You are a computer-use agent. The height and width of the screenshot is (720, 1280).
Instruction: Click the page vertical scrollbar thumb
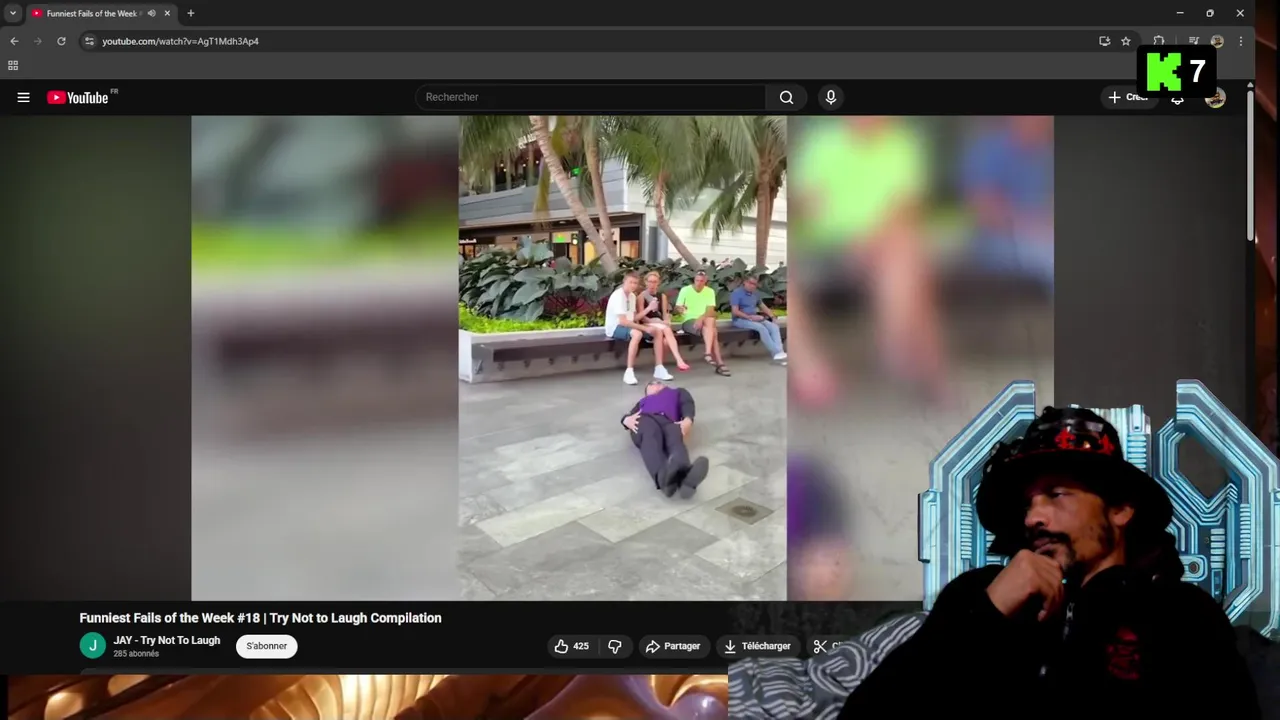tap(1250, 167)
